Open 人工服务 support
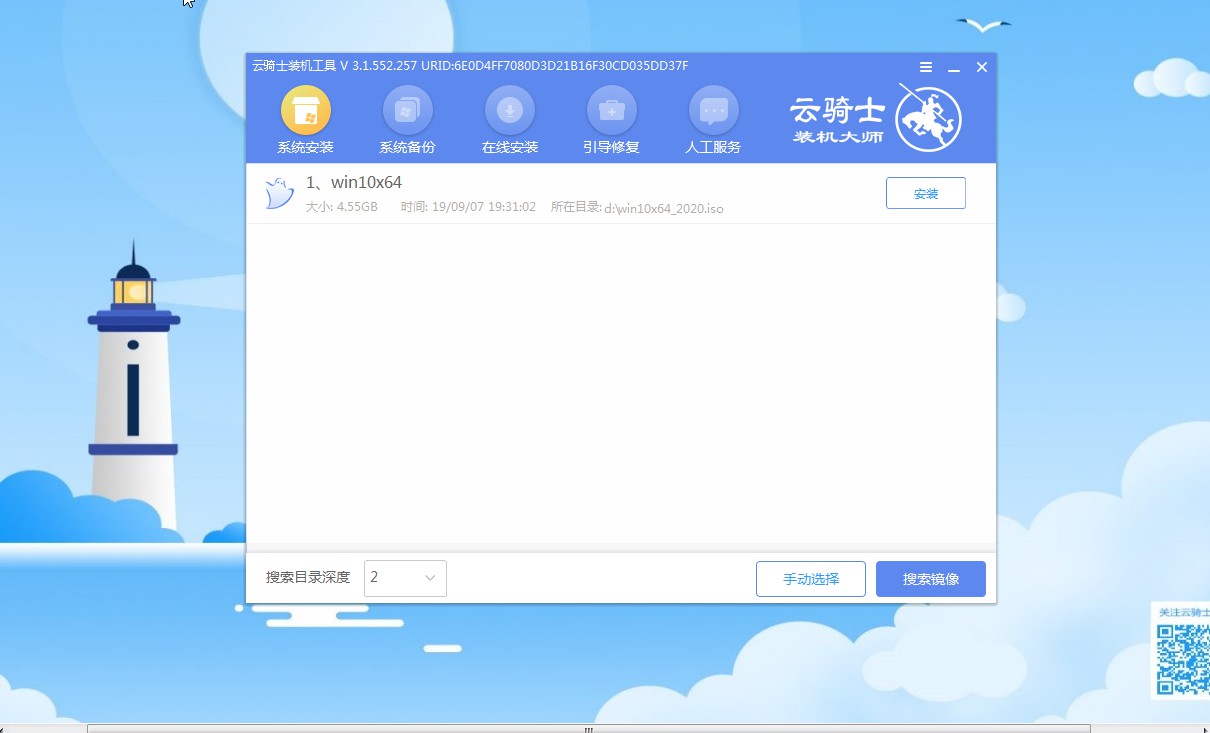Viewport: 1210px width, 733px height. (x=713, y=118)
